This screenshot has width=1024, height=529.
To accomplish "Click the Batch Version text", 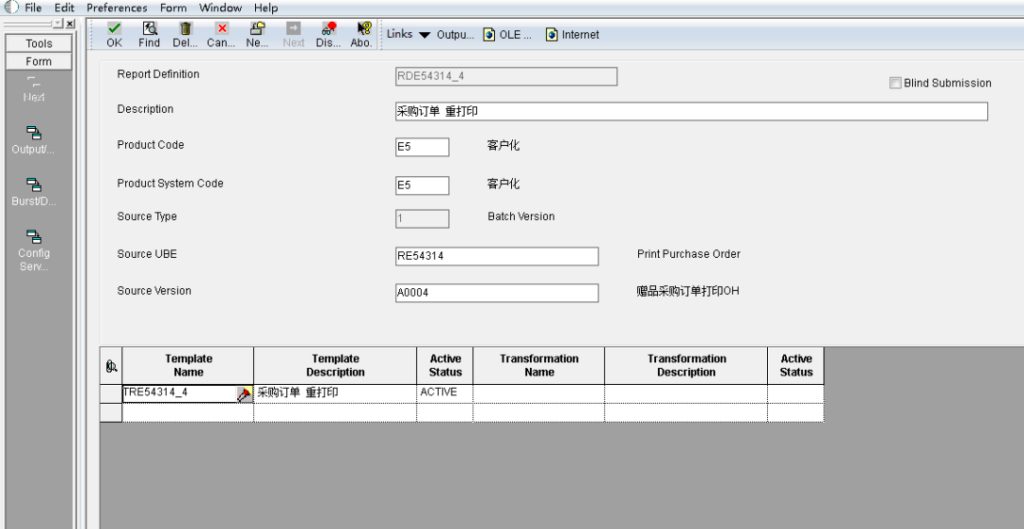I will pos(521,216).
